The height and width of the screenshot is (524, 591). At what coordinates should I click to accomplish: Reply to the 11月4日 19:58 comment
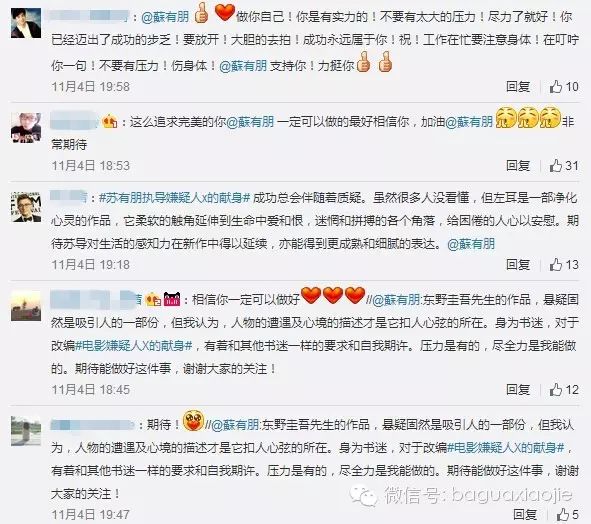point(518,87)
